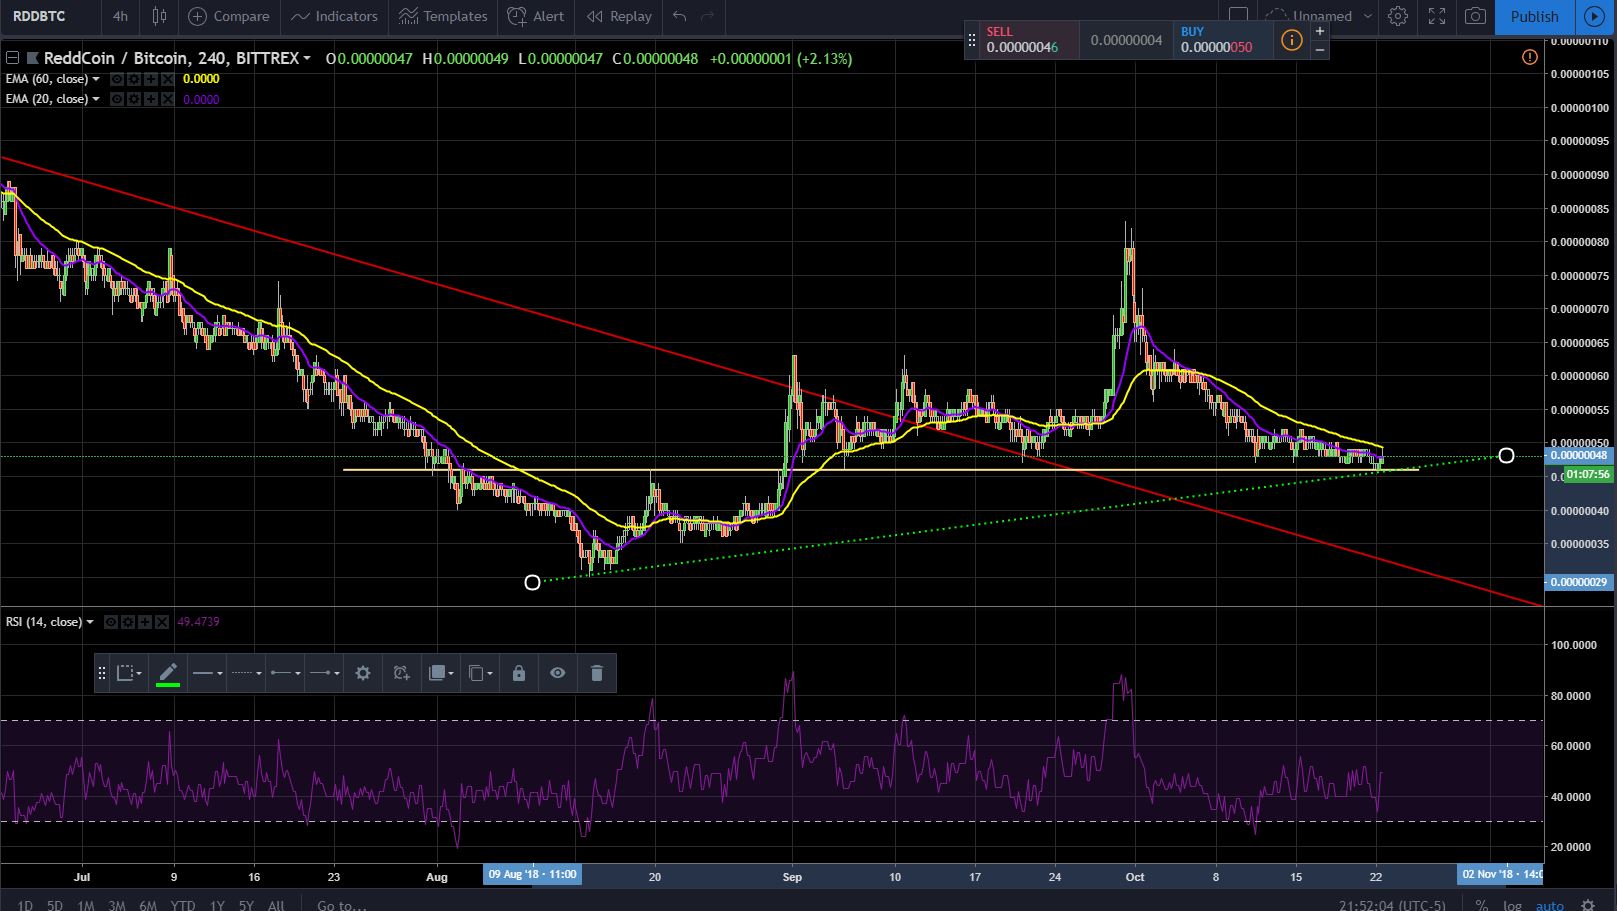The width and height of the screenshot is (1617, 911).
Task: Click the BUY price button
Action: click(x=1223, y=40)
